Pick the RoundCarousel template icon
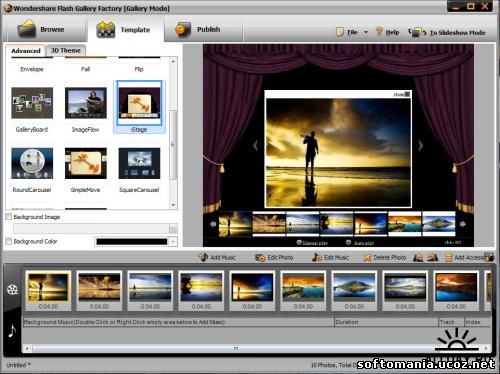Screen dimensions: 500x374 click(32, 163)
